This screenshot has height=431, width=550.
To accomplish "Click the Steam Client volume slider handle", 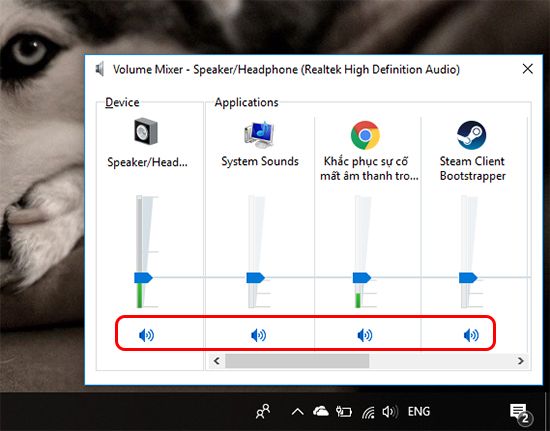I will [468, 278].
